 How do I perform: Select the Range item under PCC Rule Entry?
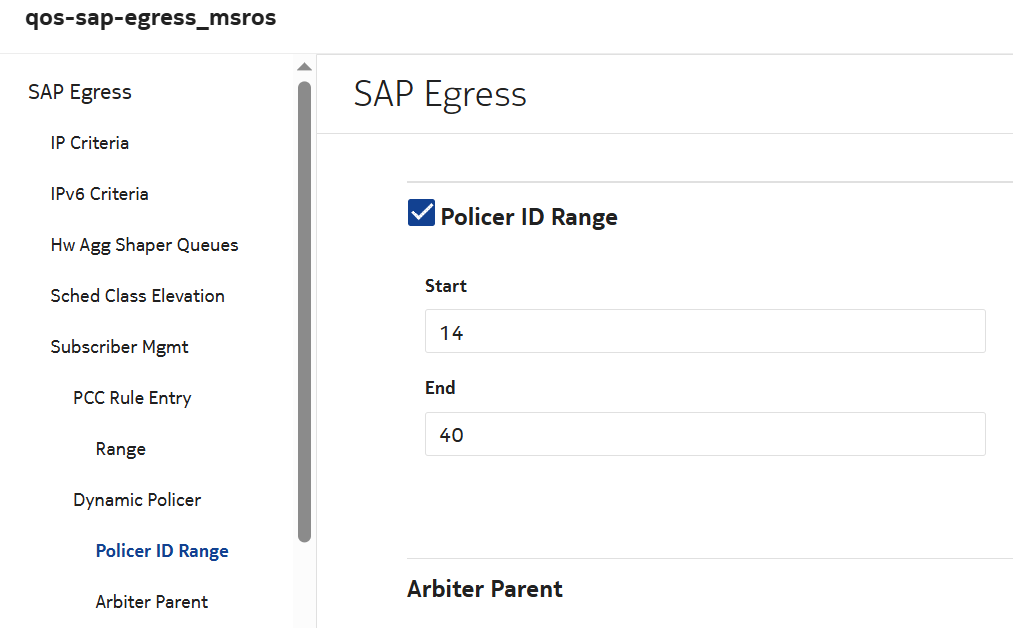(x=121, y=449)
